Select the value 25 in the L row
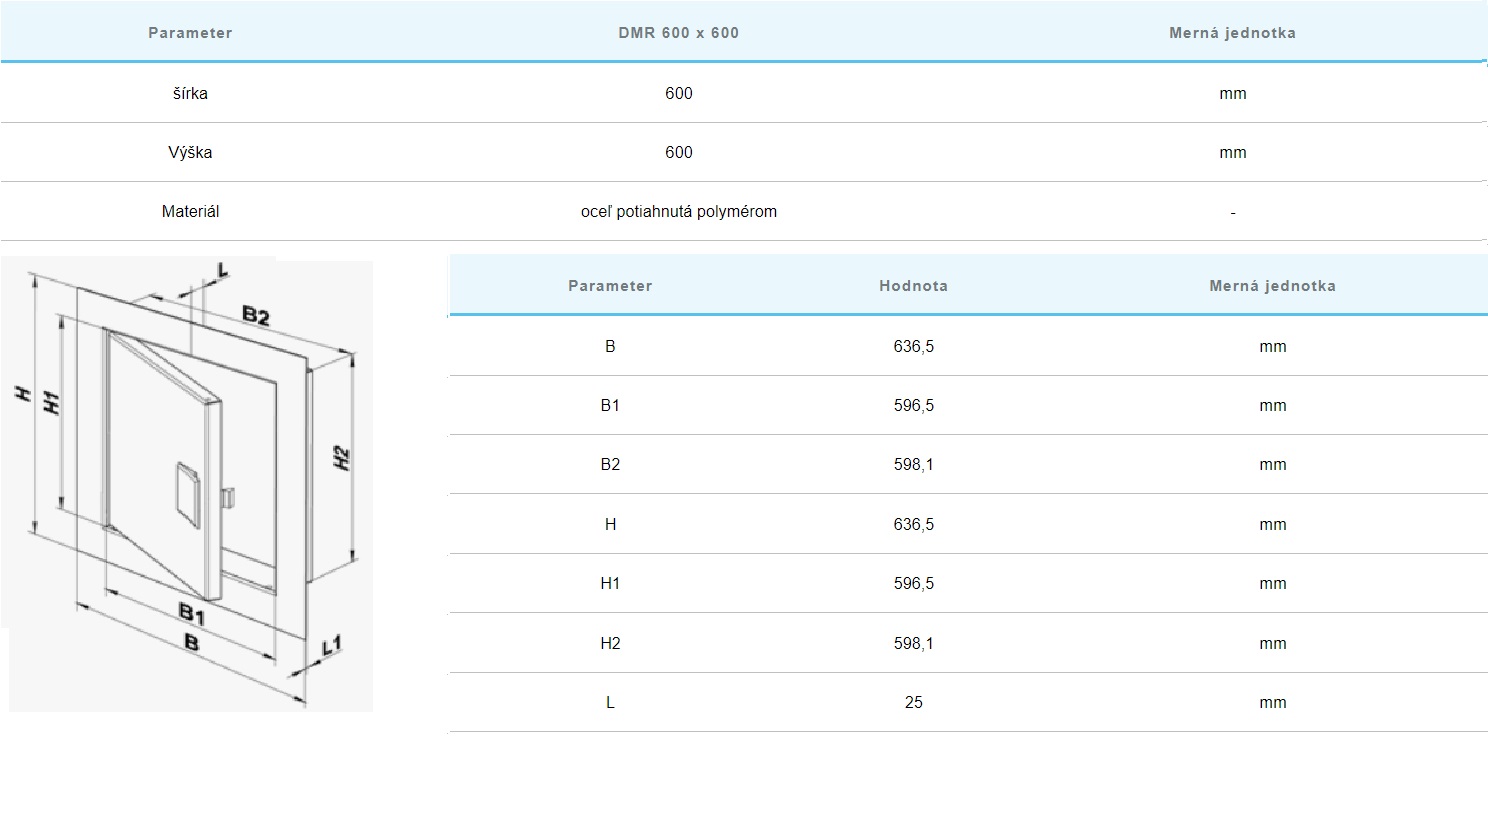Screen dimensions: 1488x834 coord(913,702)
